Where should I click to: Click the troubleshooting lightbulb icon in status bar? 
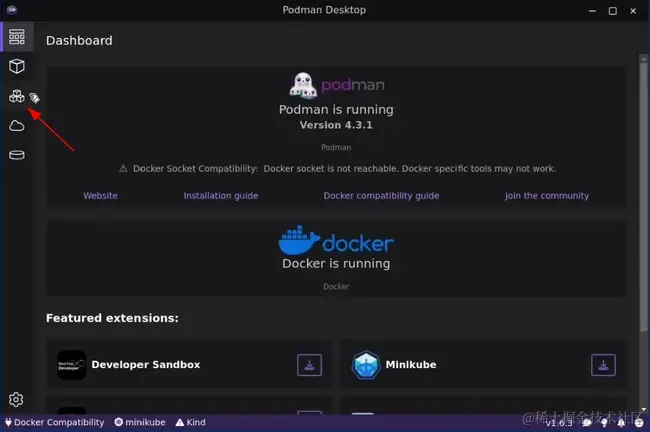(604, 423)
